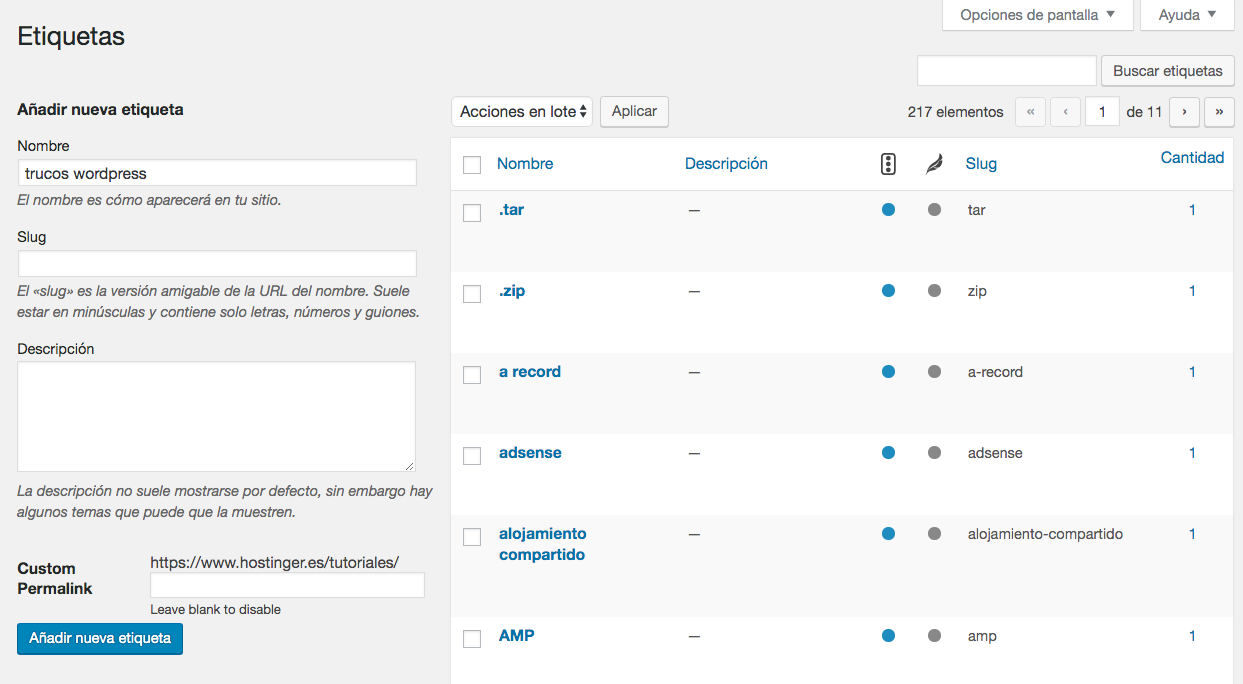This screenshot has height=684, width=1243.
Task: Click the traffic light column header icon
Action: (888, 163)
